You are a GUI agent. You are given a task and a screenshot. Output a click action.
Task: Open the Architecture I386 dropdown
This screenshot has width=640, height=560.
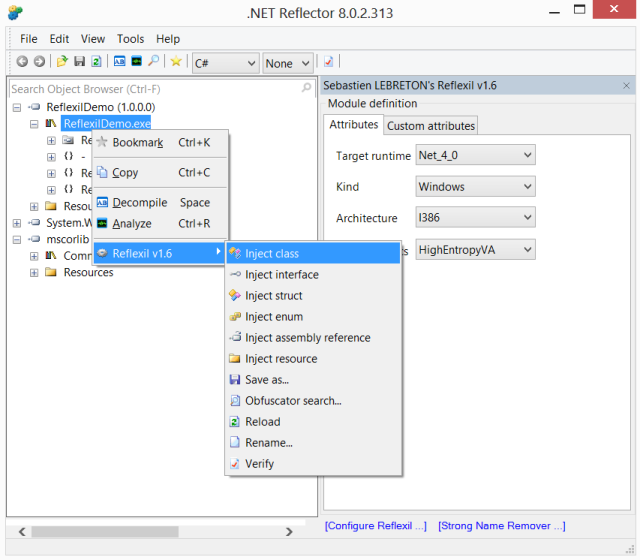coord(476,218)
